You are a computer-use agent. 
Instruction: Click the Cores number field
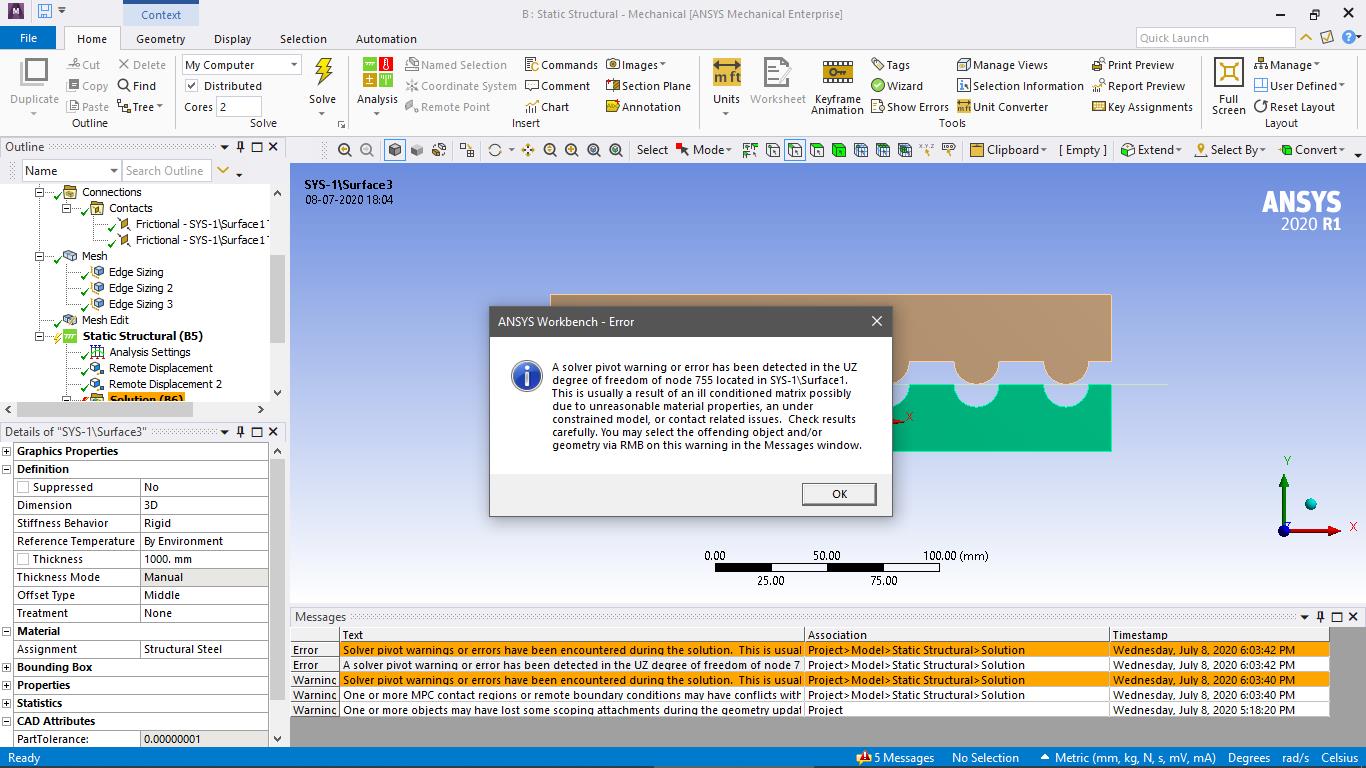pyautogui.click(x=238, y=107)
